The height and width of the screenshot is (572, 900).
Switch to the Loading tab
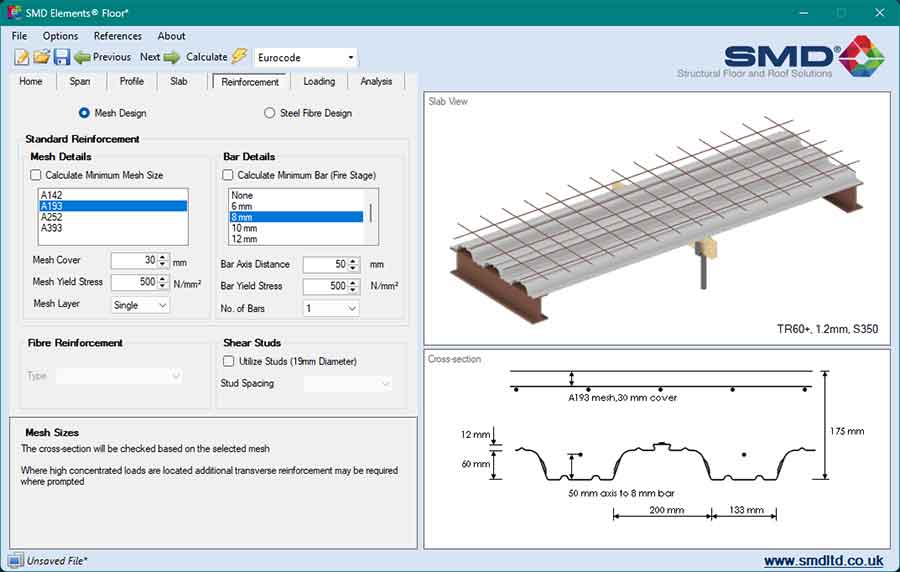pos(319,82)
